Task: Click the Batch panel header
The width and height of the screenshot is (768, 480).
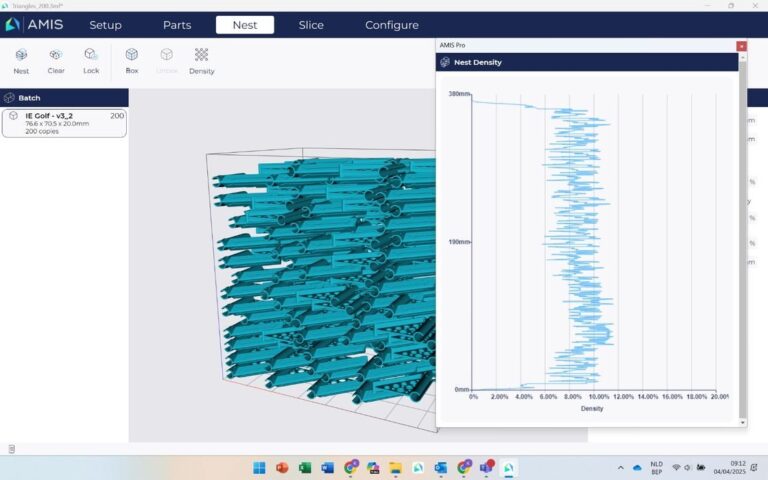Action: click(x=64, y=98)
